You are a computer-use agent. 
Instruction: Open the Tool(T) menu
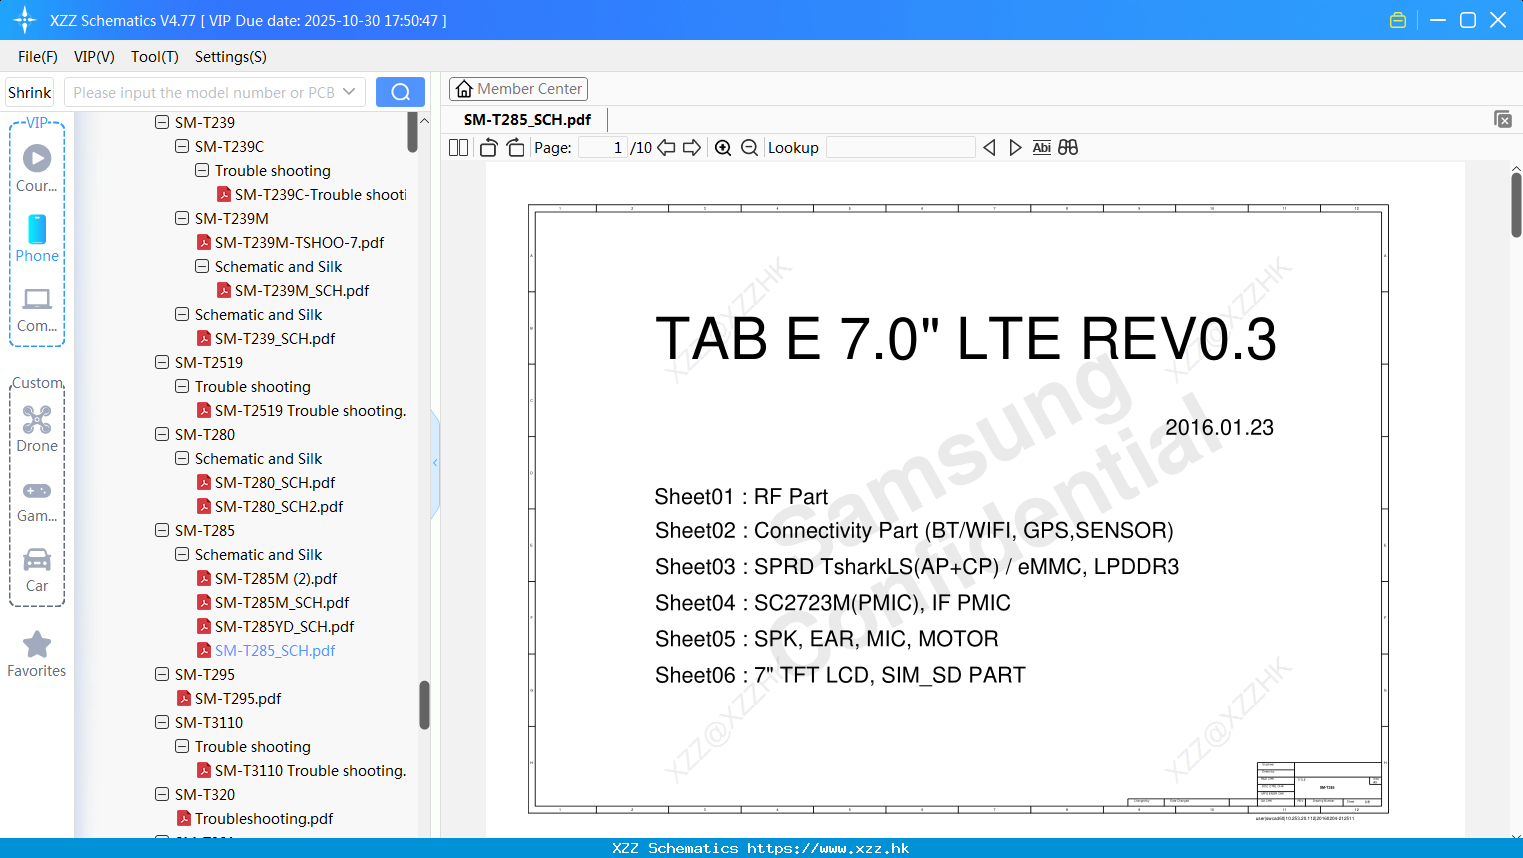155,57
